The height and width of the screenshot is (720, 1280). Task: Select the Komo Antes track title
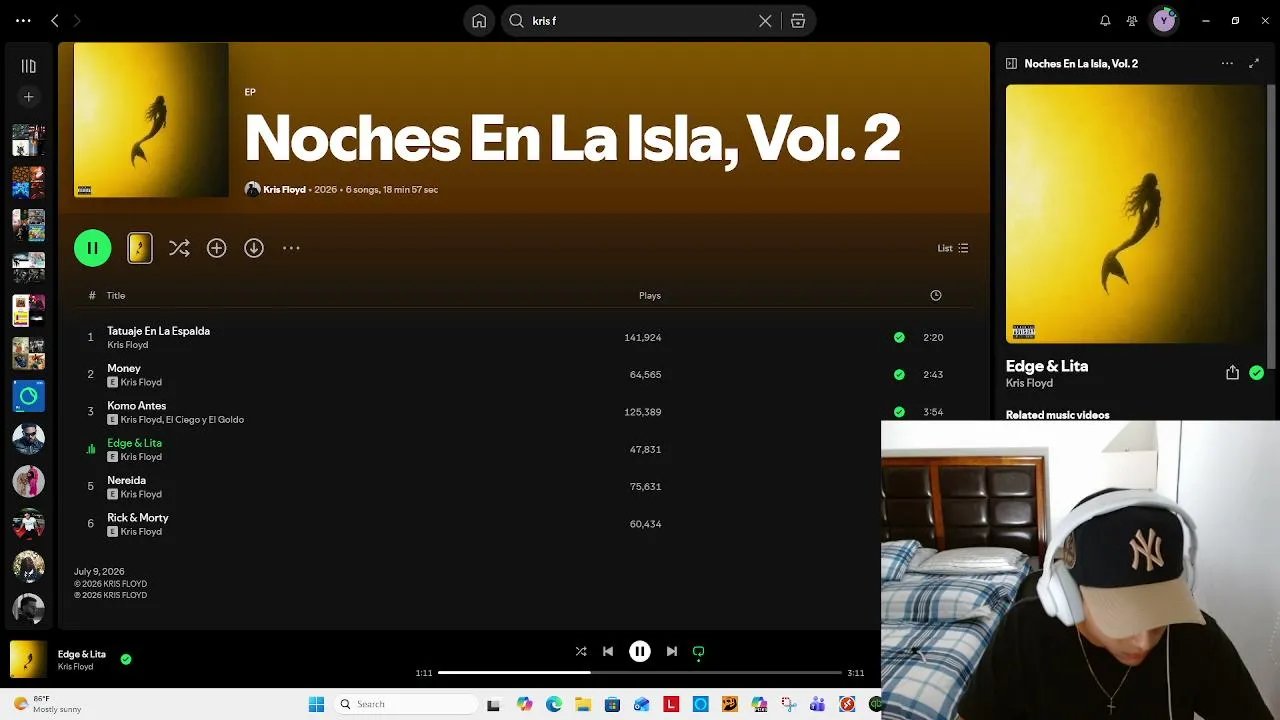pos(136,406)
